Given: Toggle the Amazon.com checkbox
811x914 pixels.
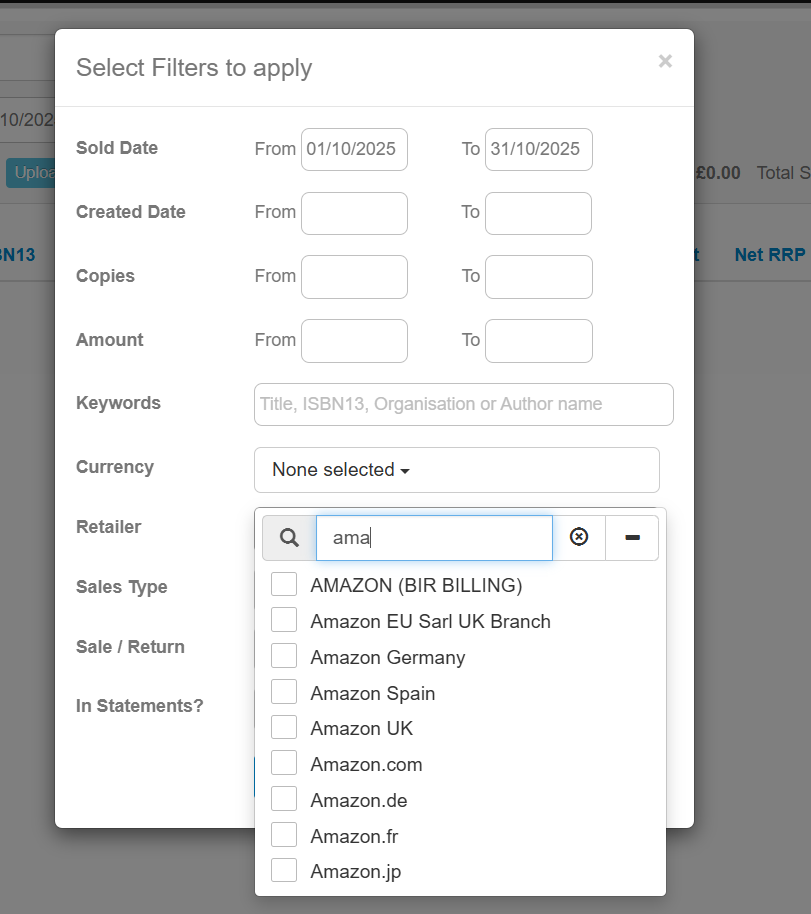Looking at the screenshot, I should point(284,764).
